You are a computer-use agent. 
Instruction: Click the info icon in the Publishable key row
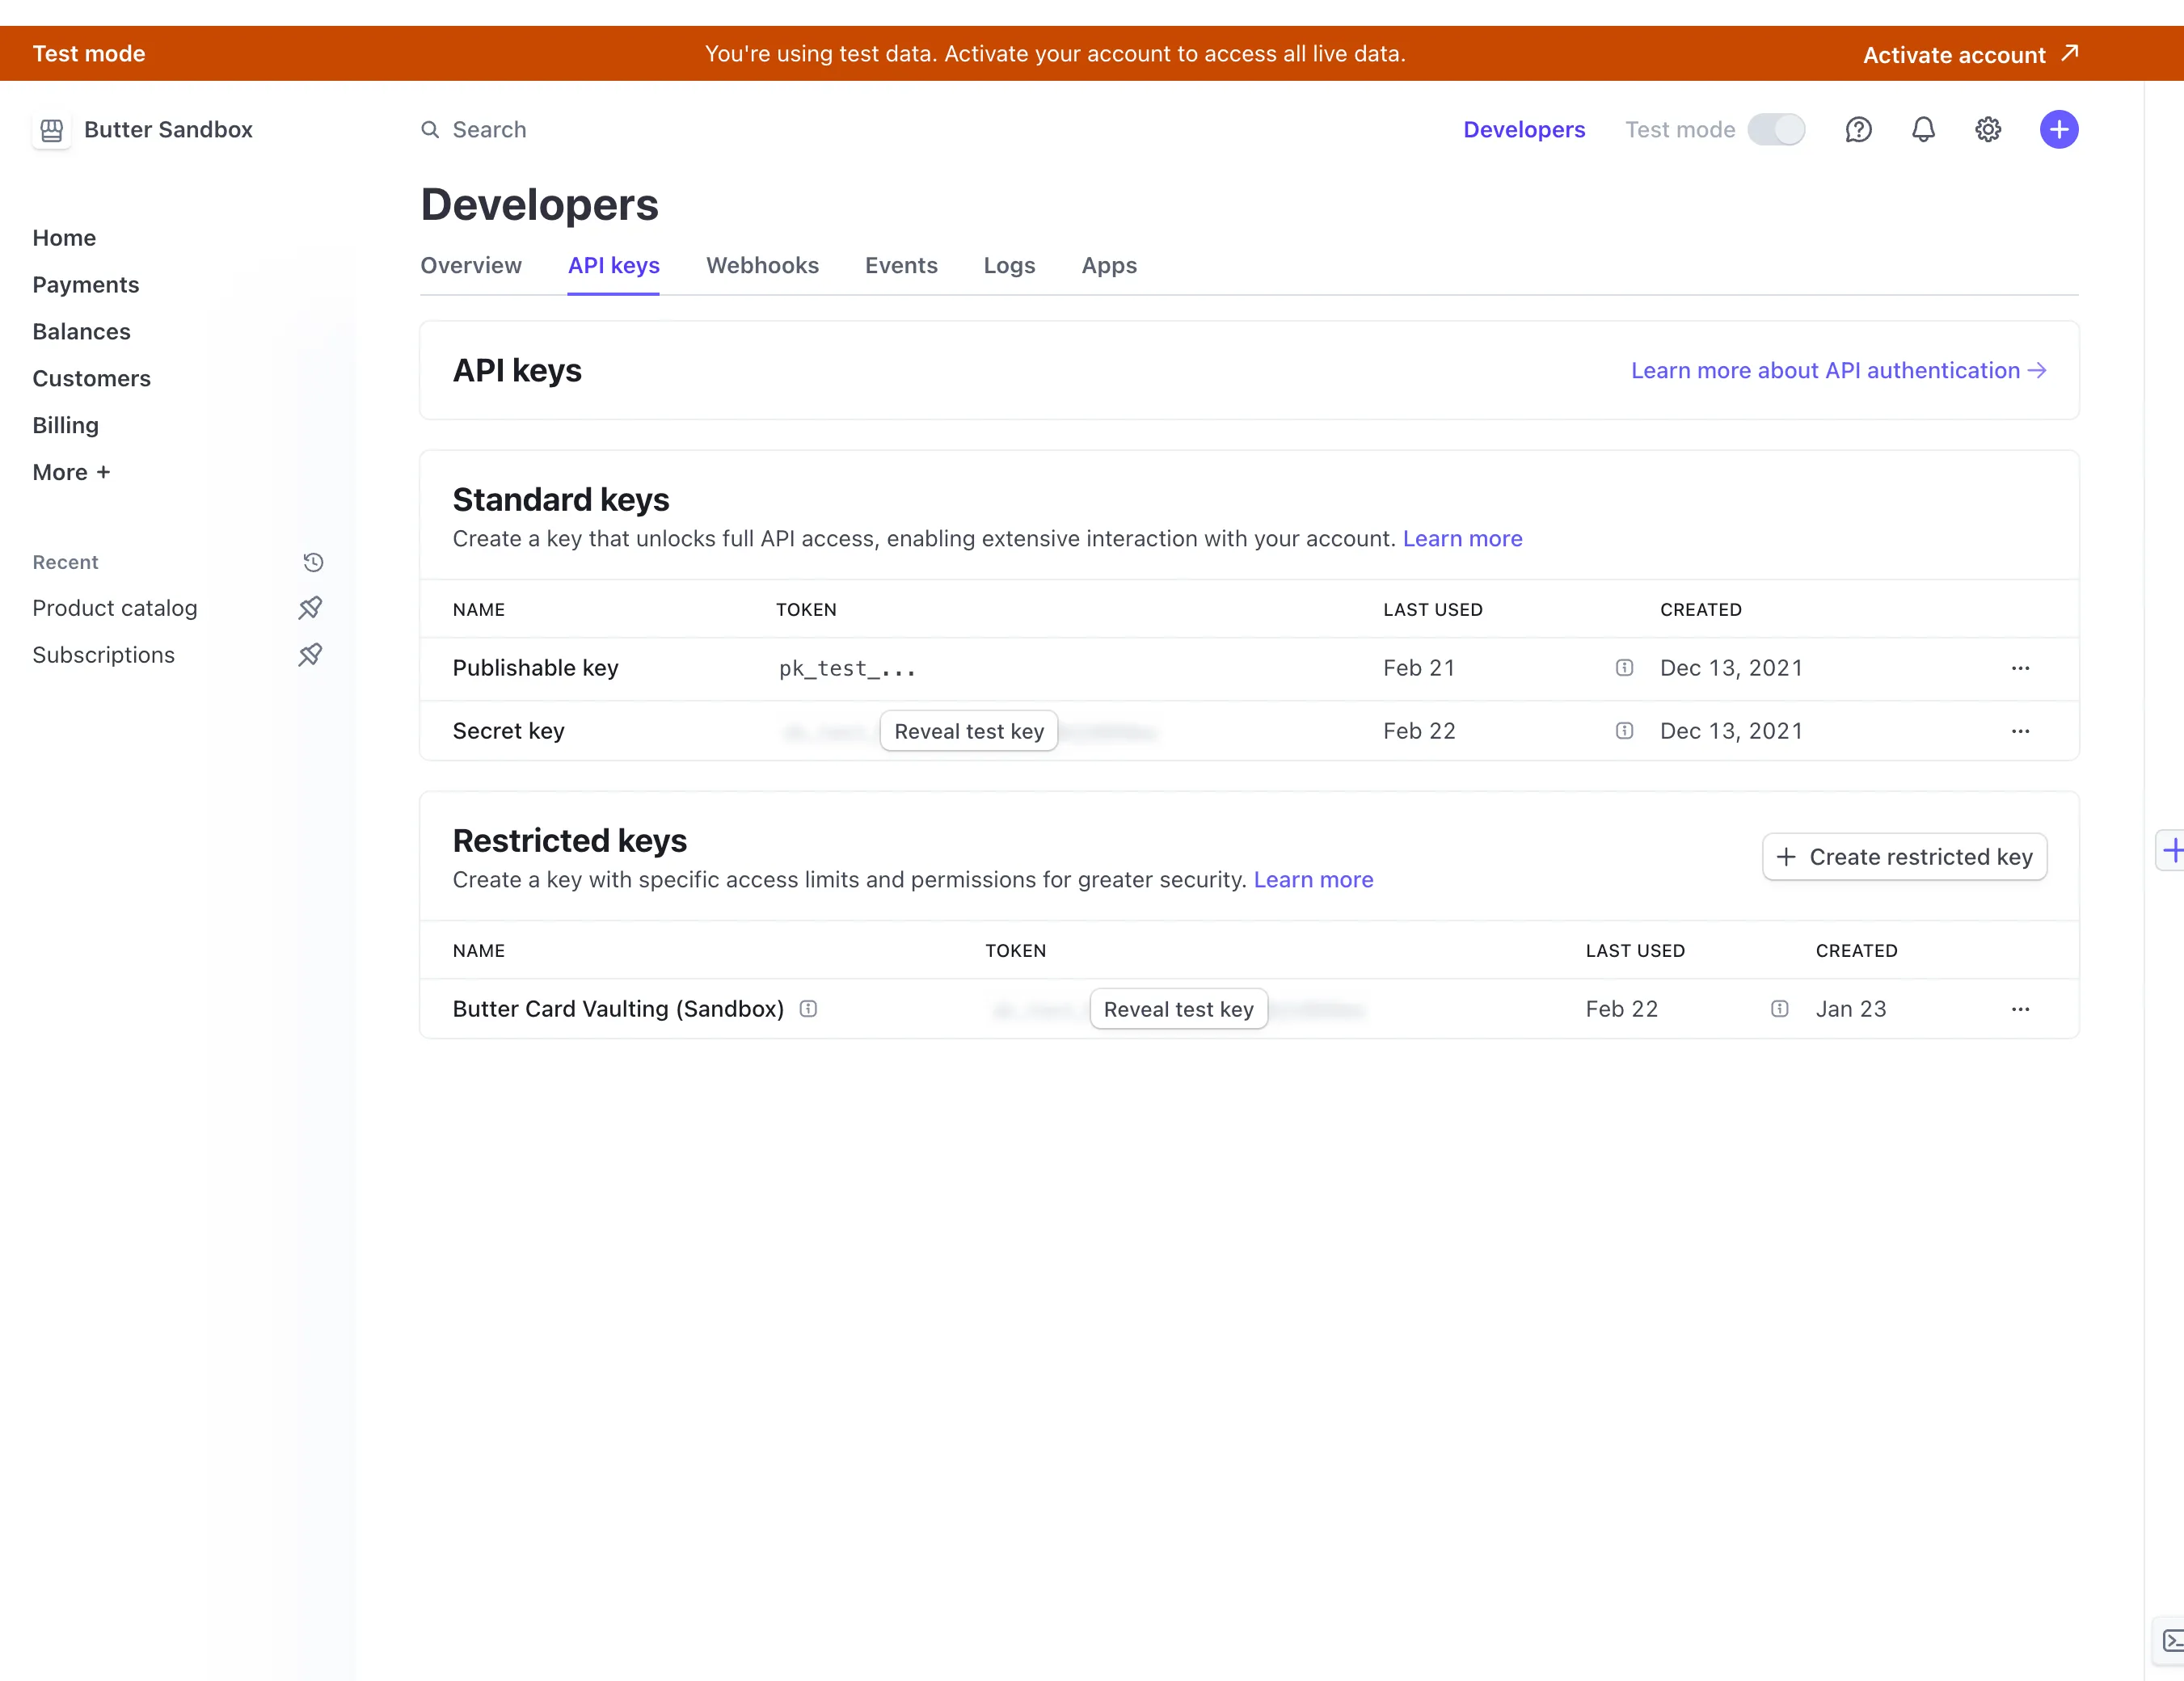tap(1624, 668)
